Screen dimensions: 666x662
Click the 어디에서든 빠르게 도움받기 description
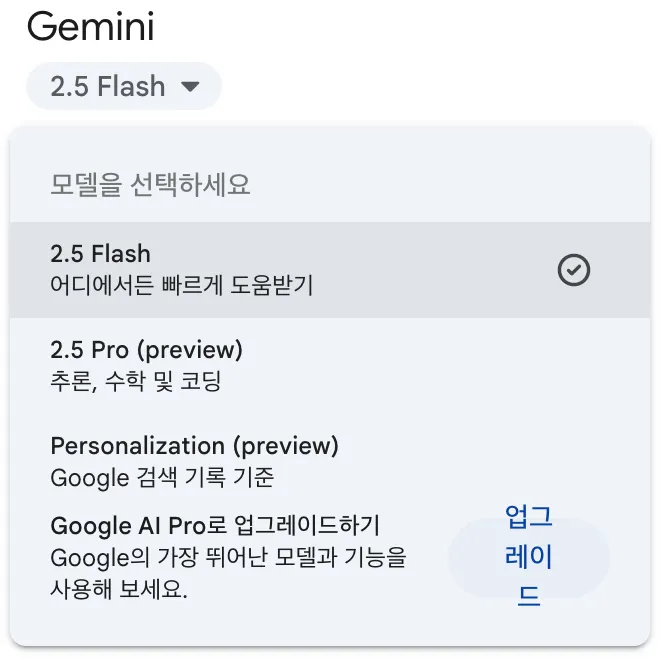pos(182,285)
